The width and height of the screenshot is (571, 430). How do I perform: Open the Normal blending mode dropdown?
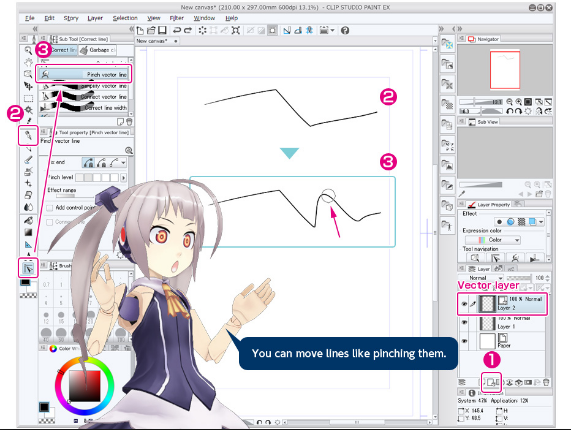point(480,278)
